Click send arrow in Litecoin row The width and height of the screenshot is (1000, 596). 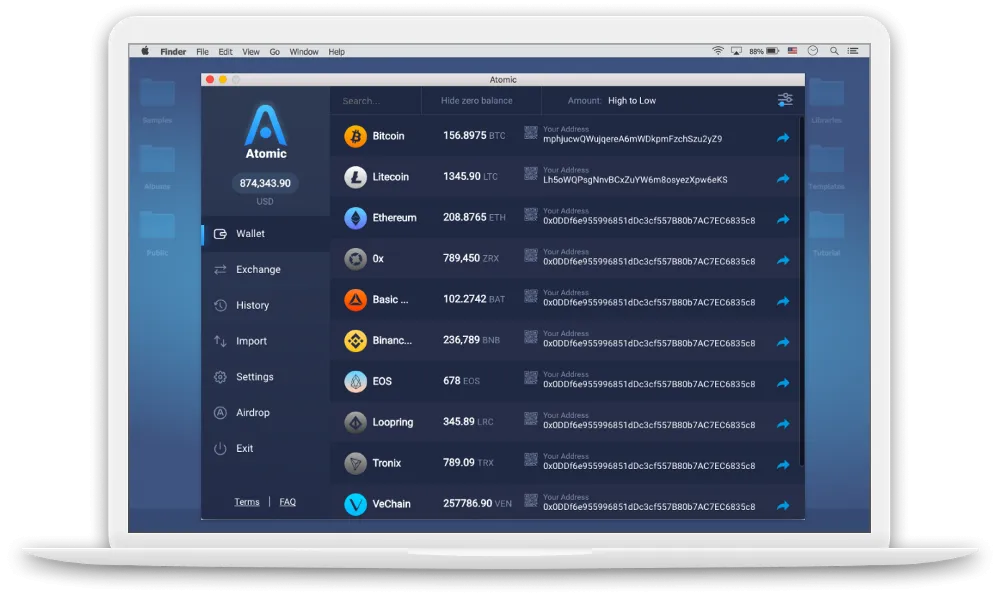(783, 178)
